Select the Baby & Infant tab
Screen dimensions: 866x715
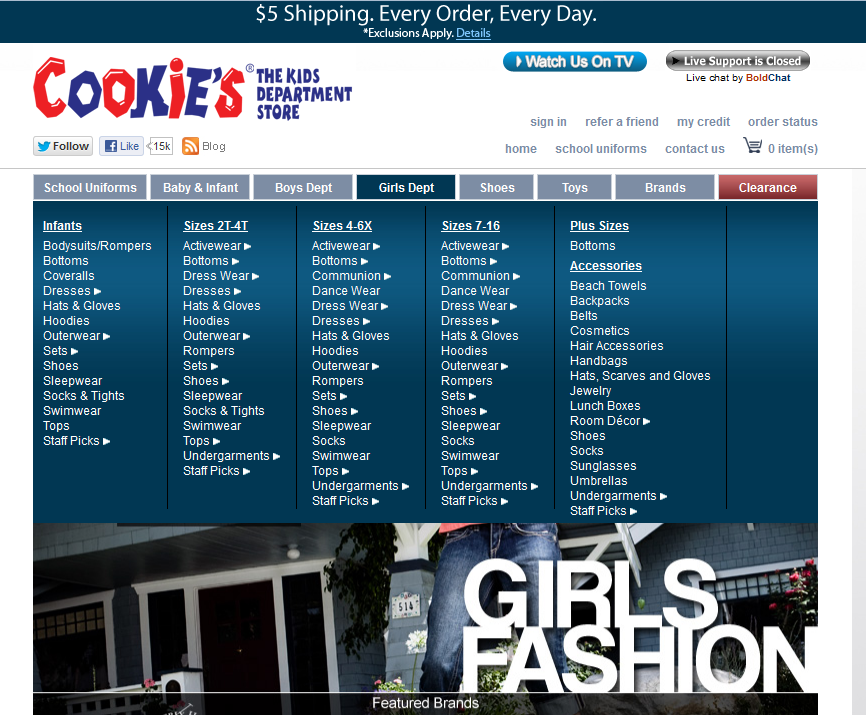pyautogui.click(x=200, y=188)
